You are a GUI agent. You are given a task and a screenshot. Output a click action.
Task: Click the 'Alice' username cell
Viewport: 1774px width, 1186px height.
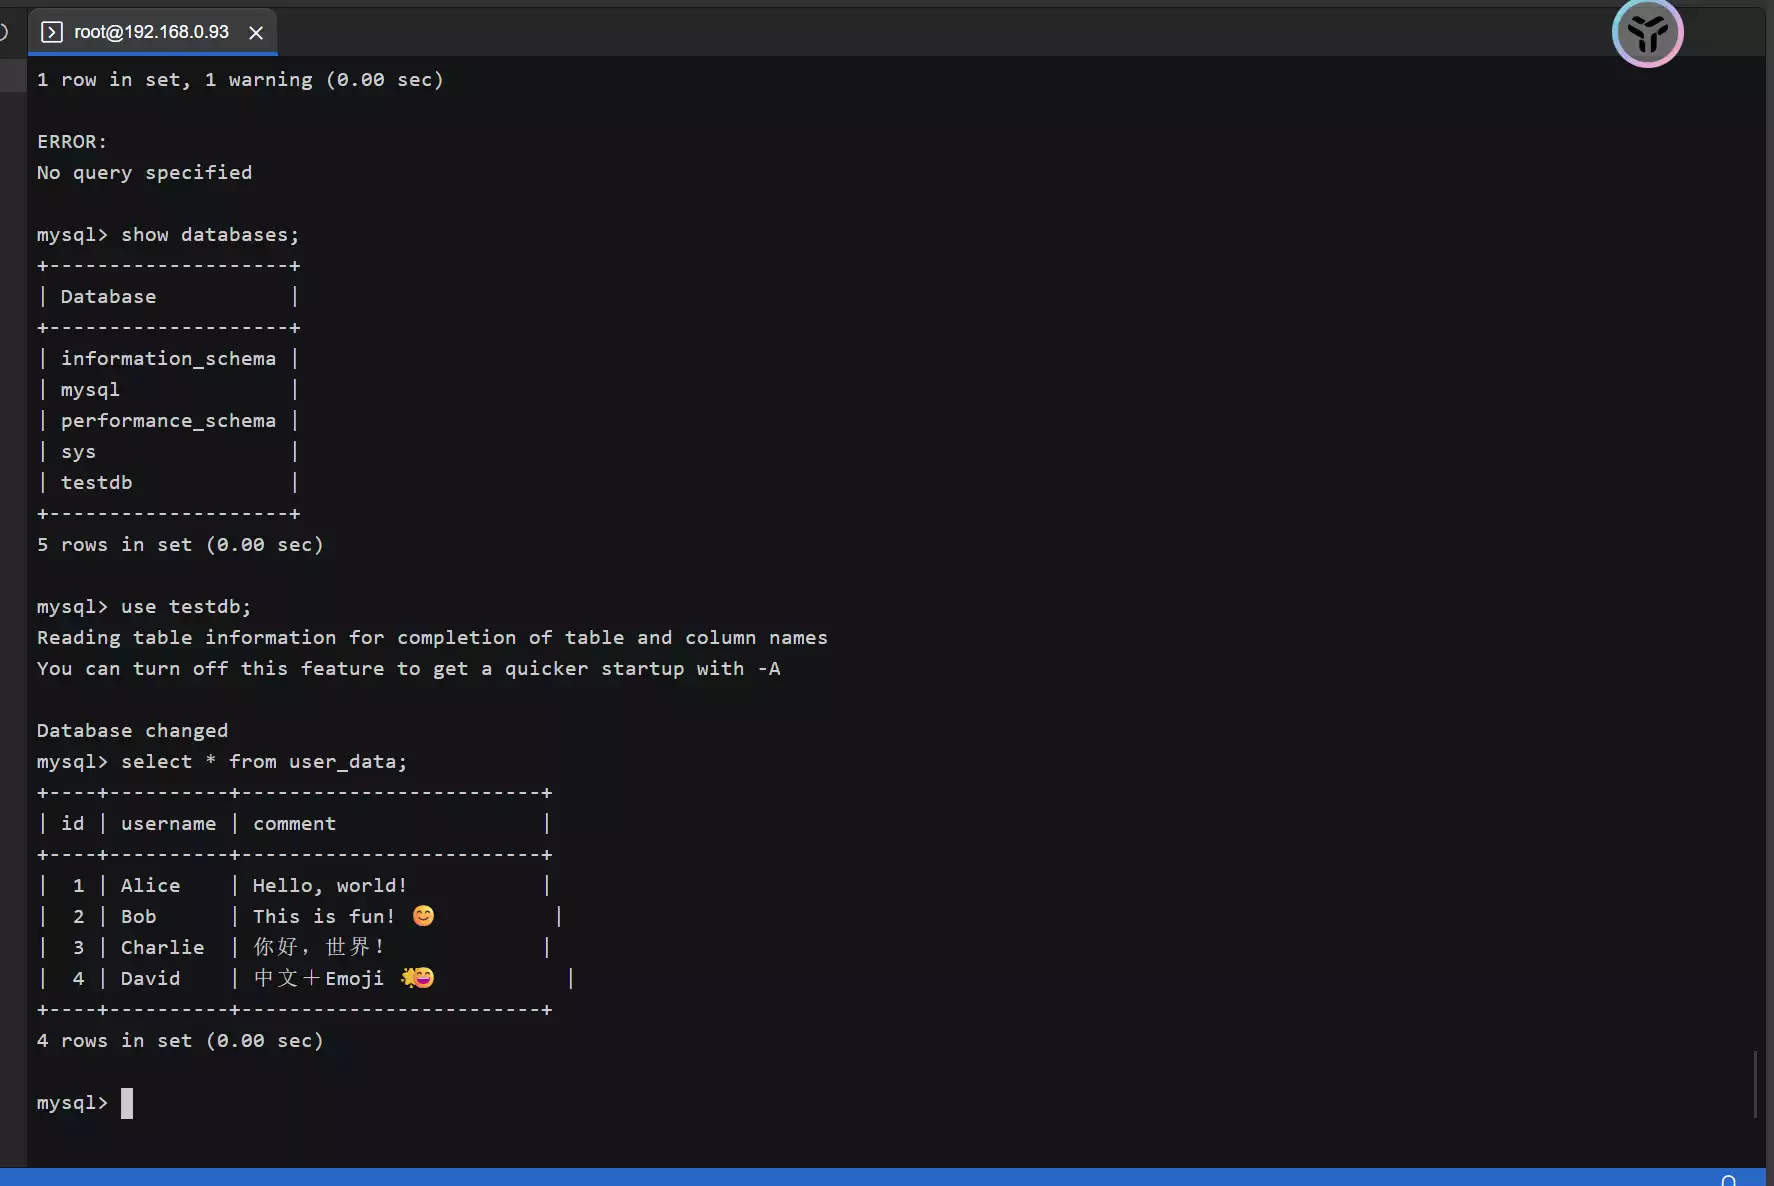pyautogui.click(x=150, y=886)
